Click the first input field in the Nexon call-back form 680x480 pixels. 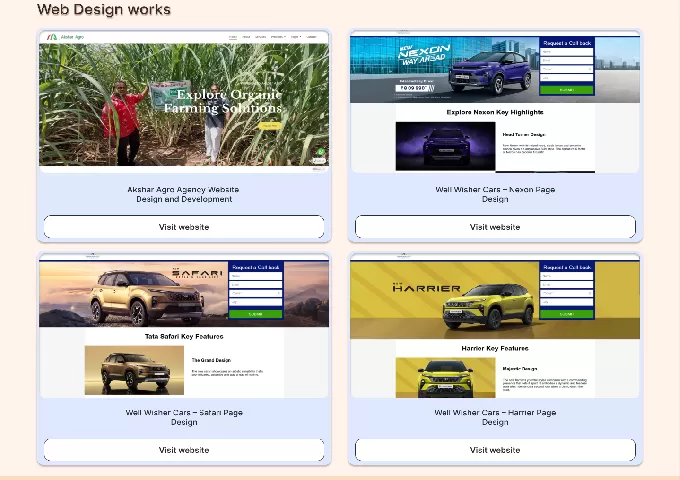click(x=567, y=53)
